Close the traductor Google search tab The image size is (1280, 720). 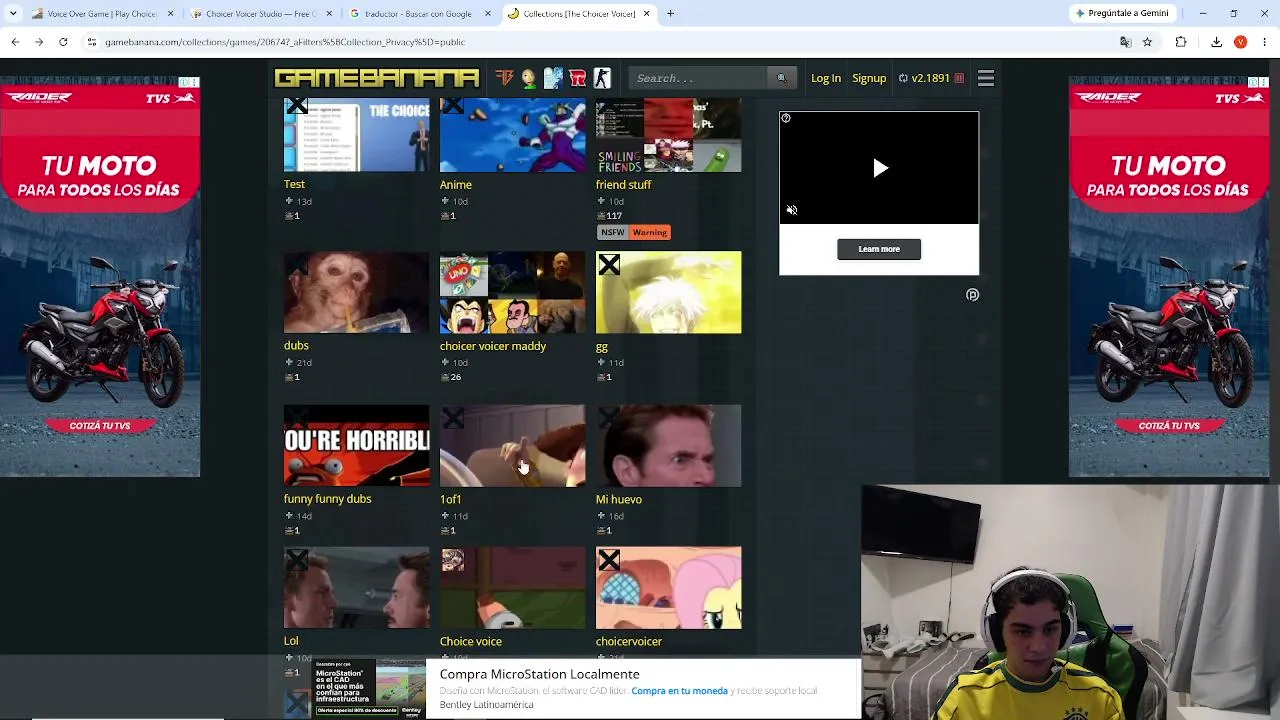click(x=487, y=14)
